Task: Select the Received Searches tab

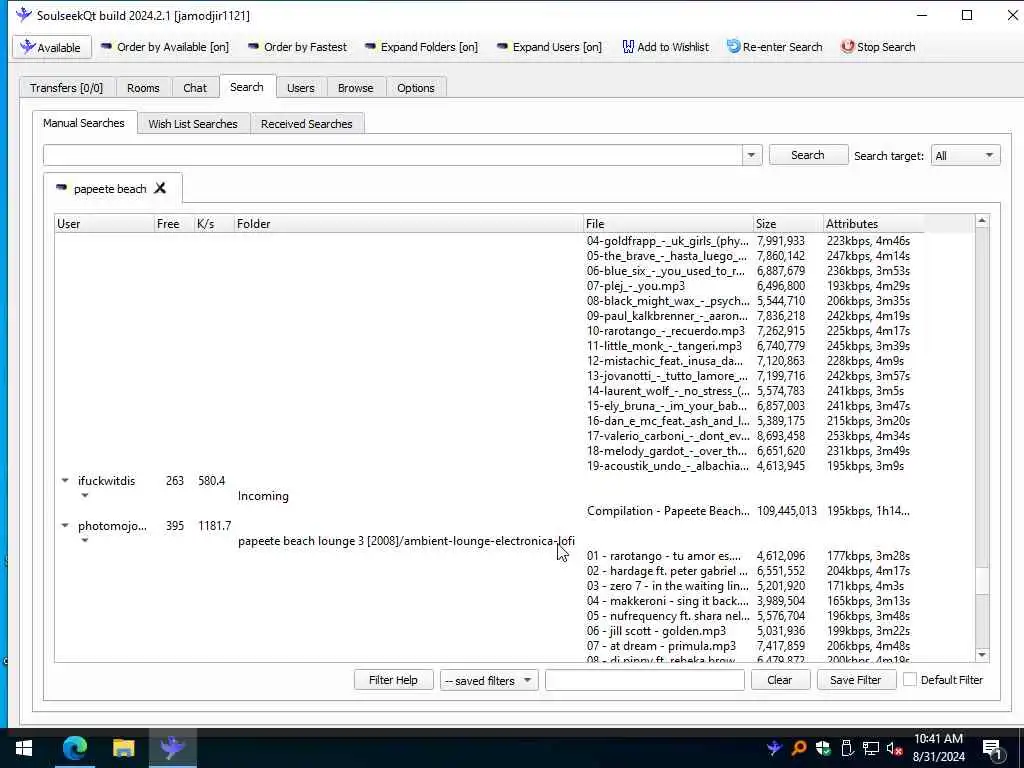Action: pos(306,123)
